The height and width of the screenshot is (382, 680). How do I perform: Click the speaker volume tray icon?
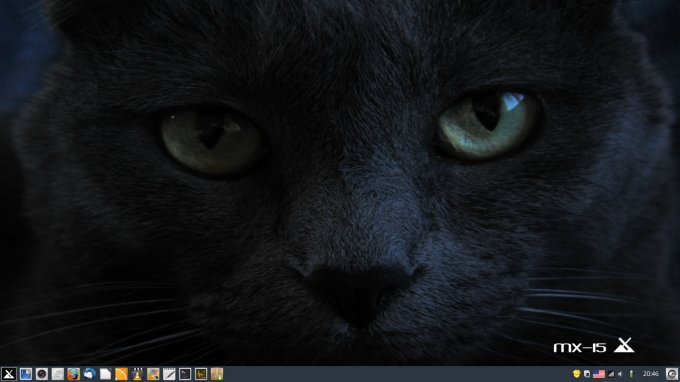[x=620, y=374]
